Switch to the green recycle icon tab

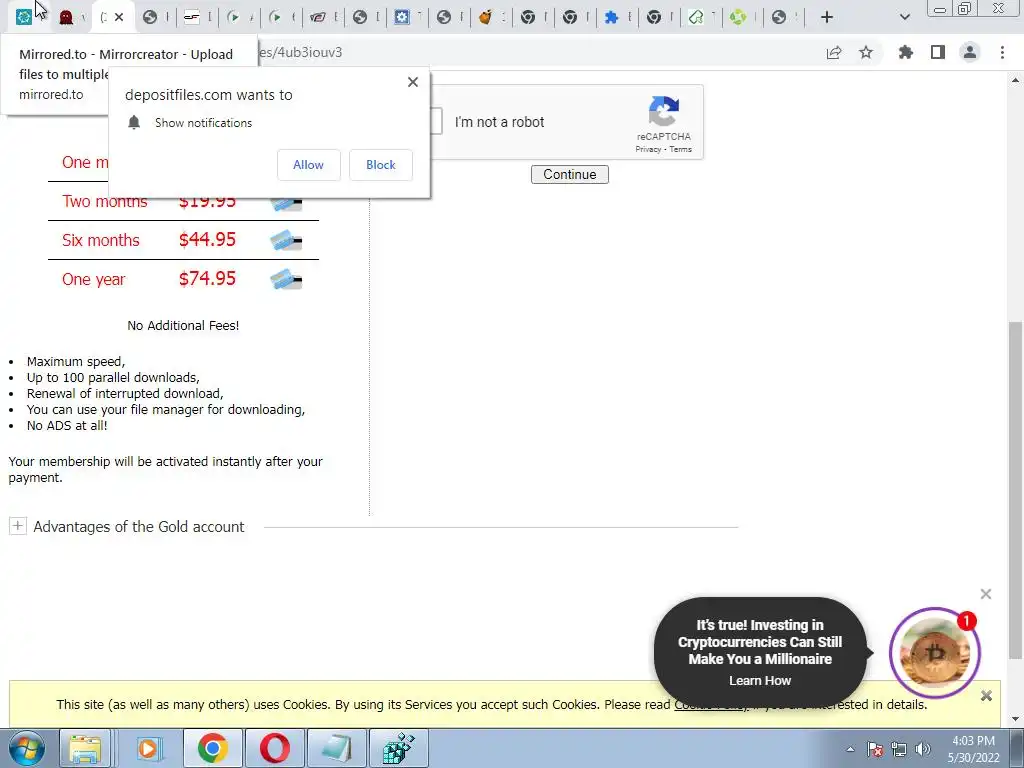point(738,18)
